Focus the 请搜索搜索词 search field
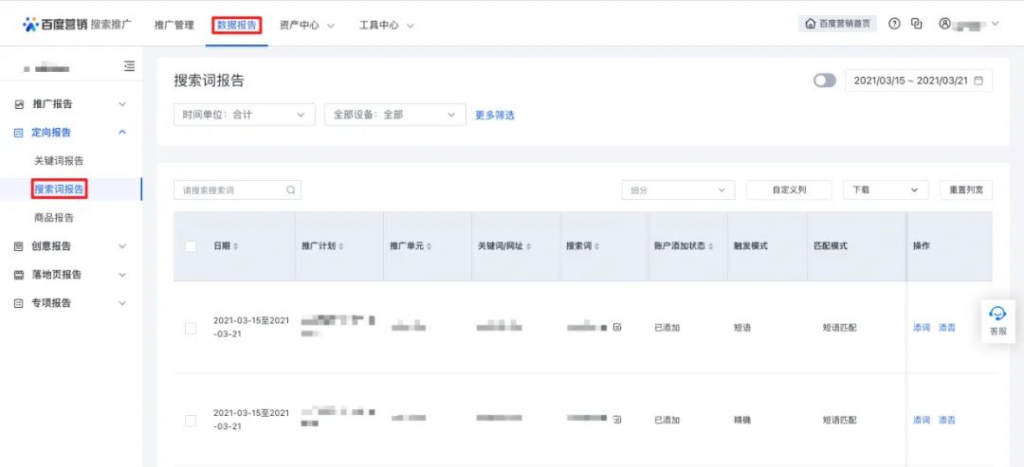 tap(238, 190)
